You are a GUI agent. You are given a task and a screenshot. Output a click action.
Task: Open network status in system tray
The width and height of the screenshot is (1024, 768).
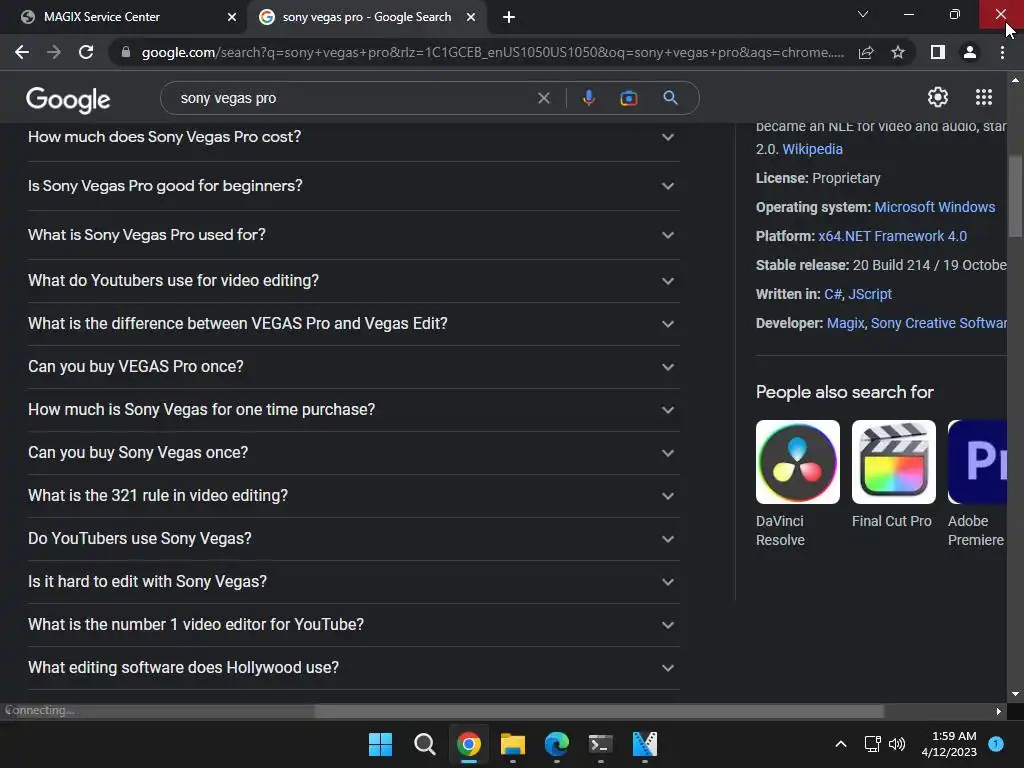coord(872,744)
